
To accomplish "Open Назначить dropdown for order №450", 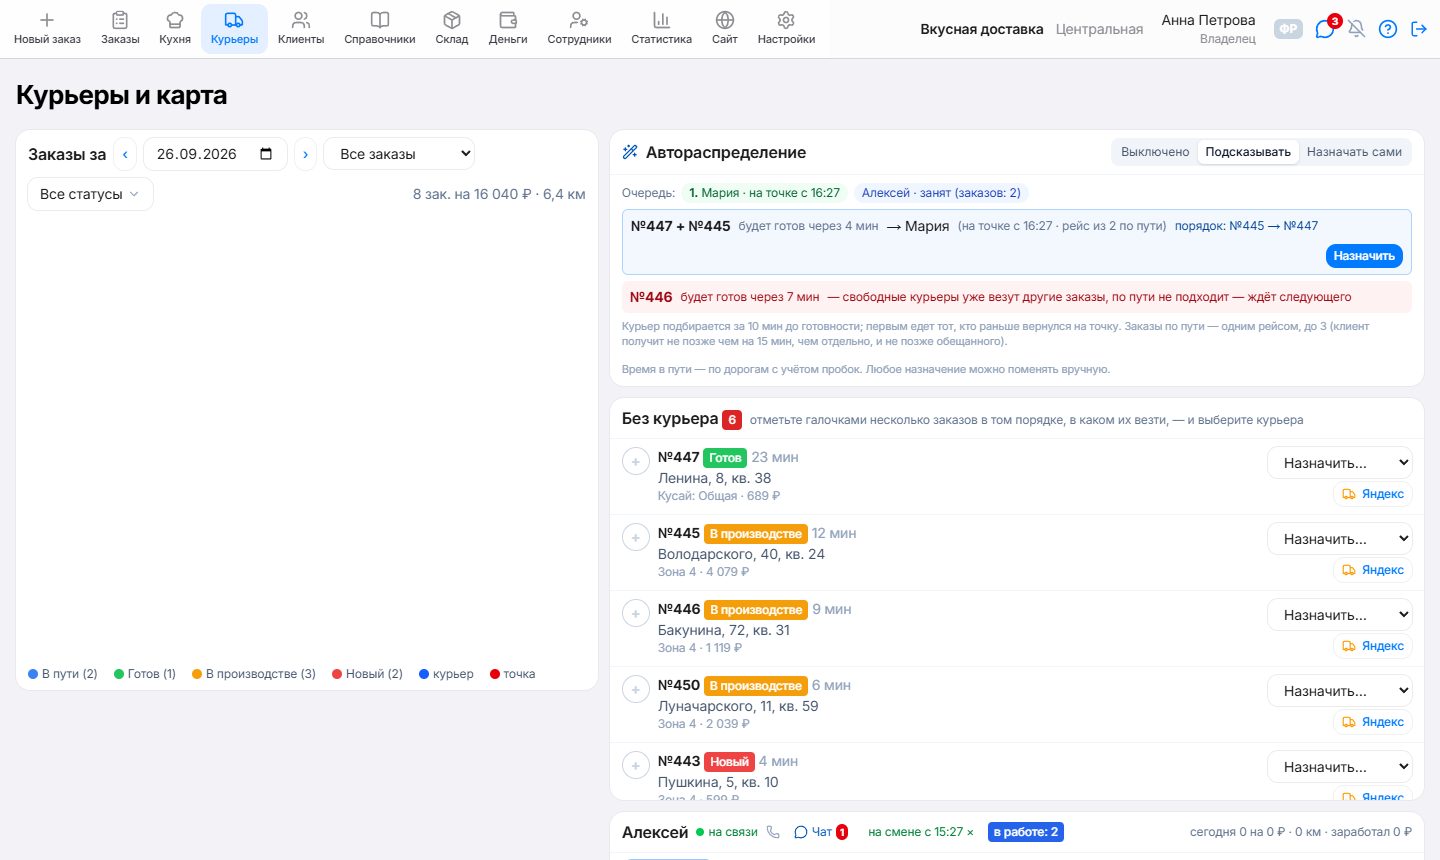I will point(1340,691).
